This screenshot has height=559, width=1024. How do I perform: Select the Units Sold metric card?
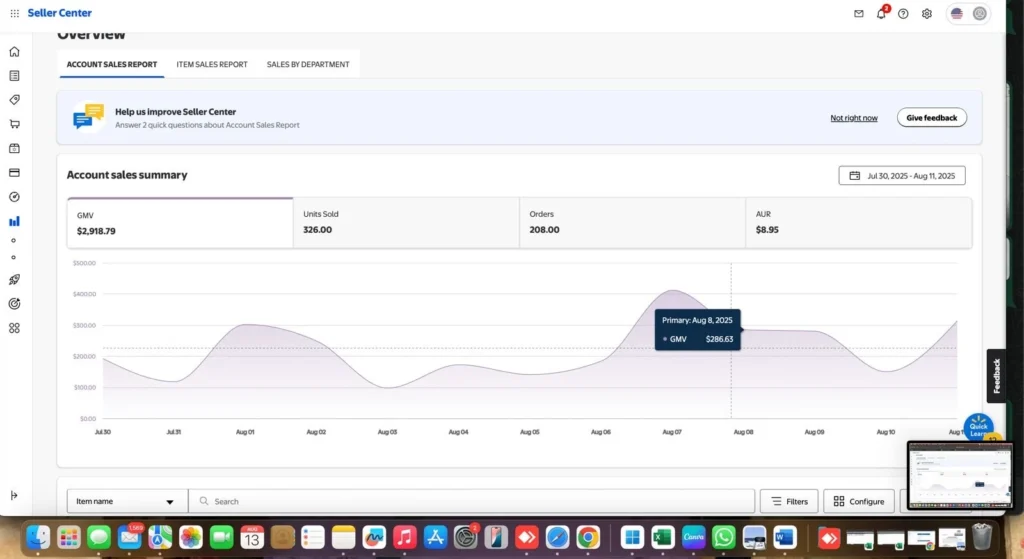406,222
